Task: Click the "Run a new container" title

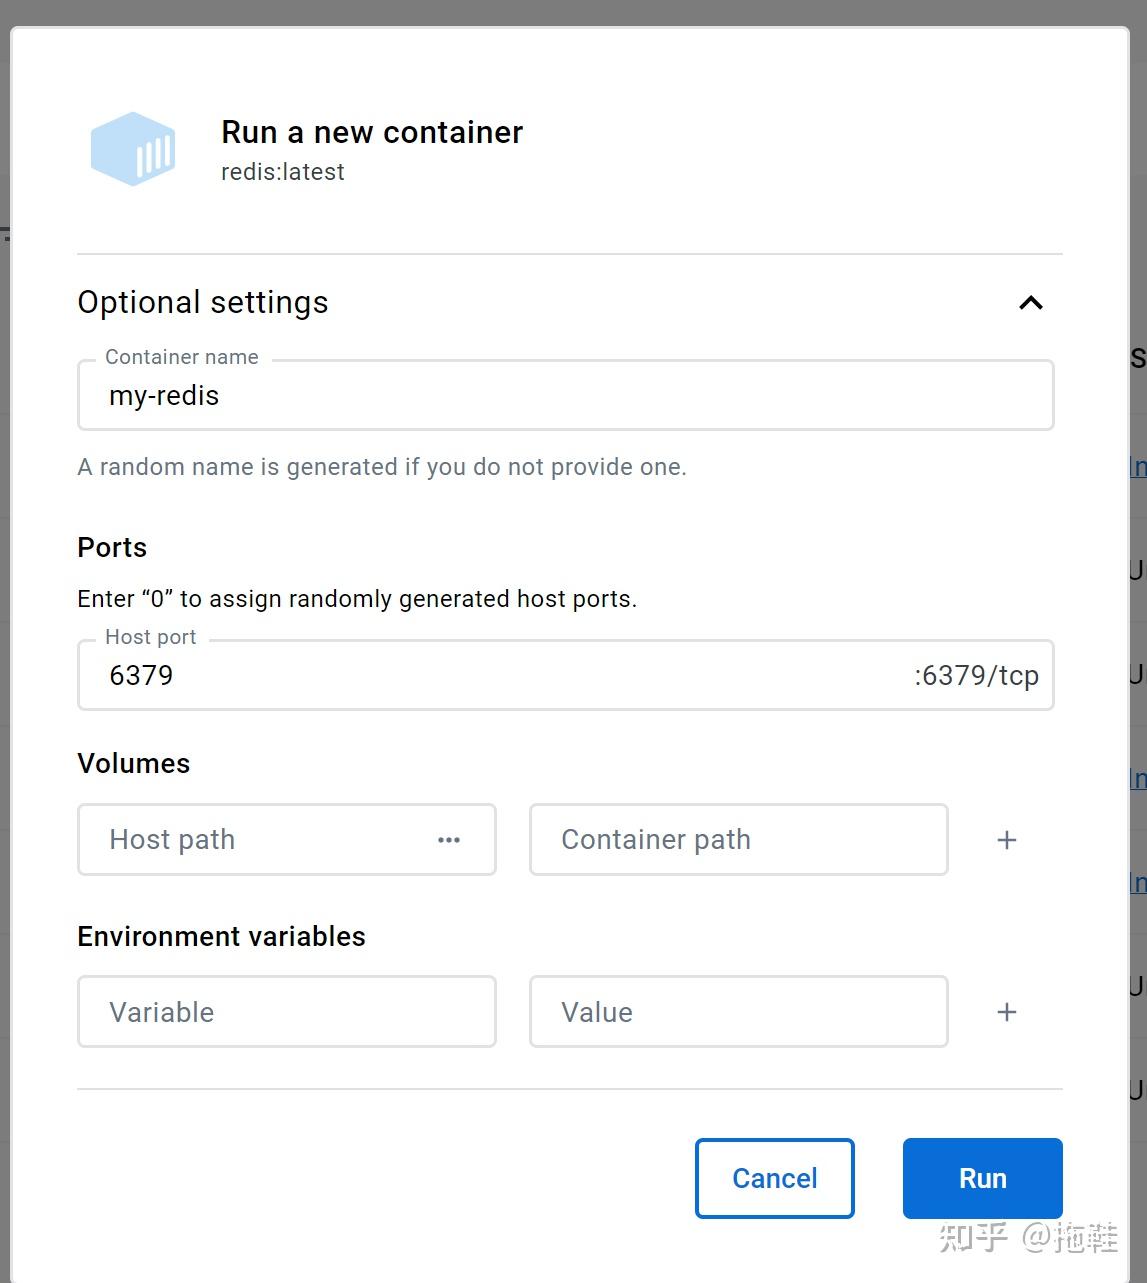Action: pyautogui.click(x=372, y=132)
